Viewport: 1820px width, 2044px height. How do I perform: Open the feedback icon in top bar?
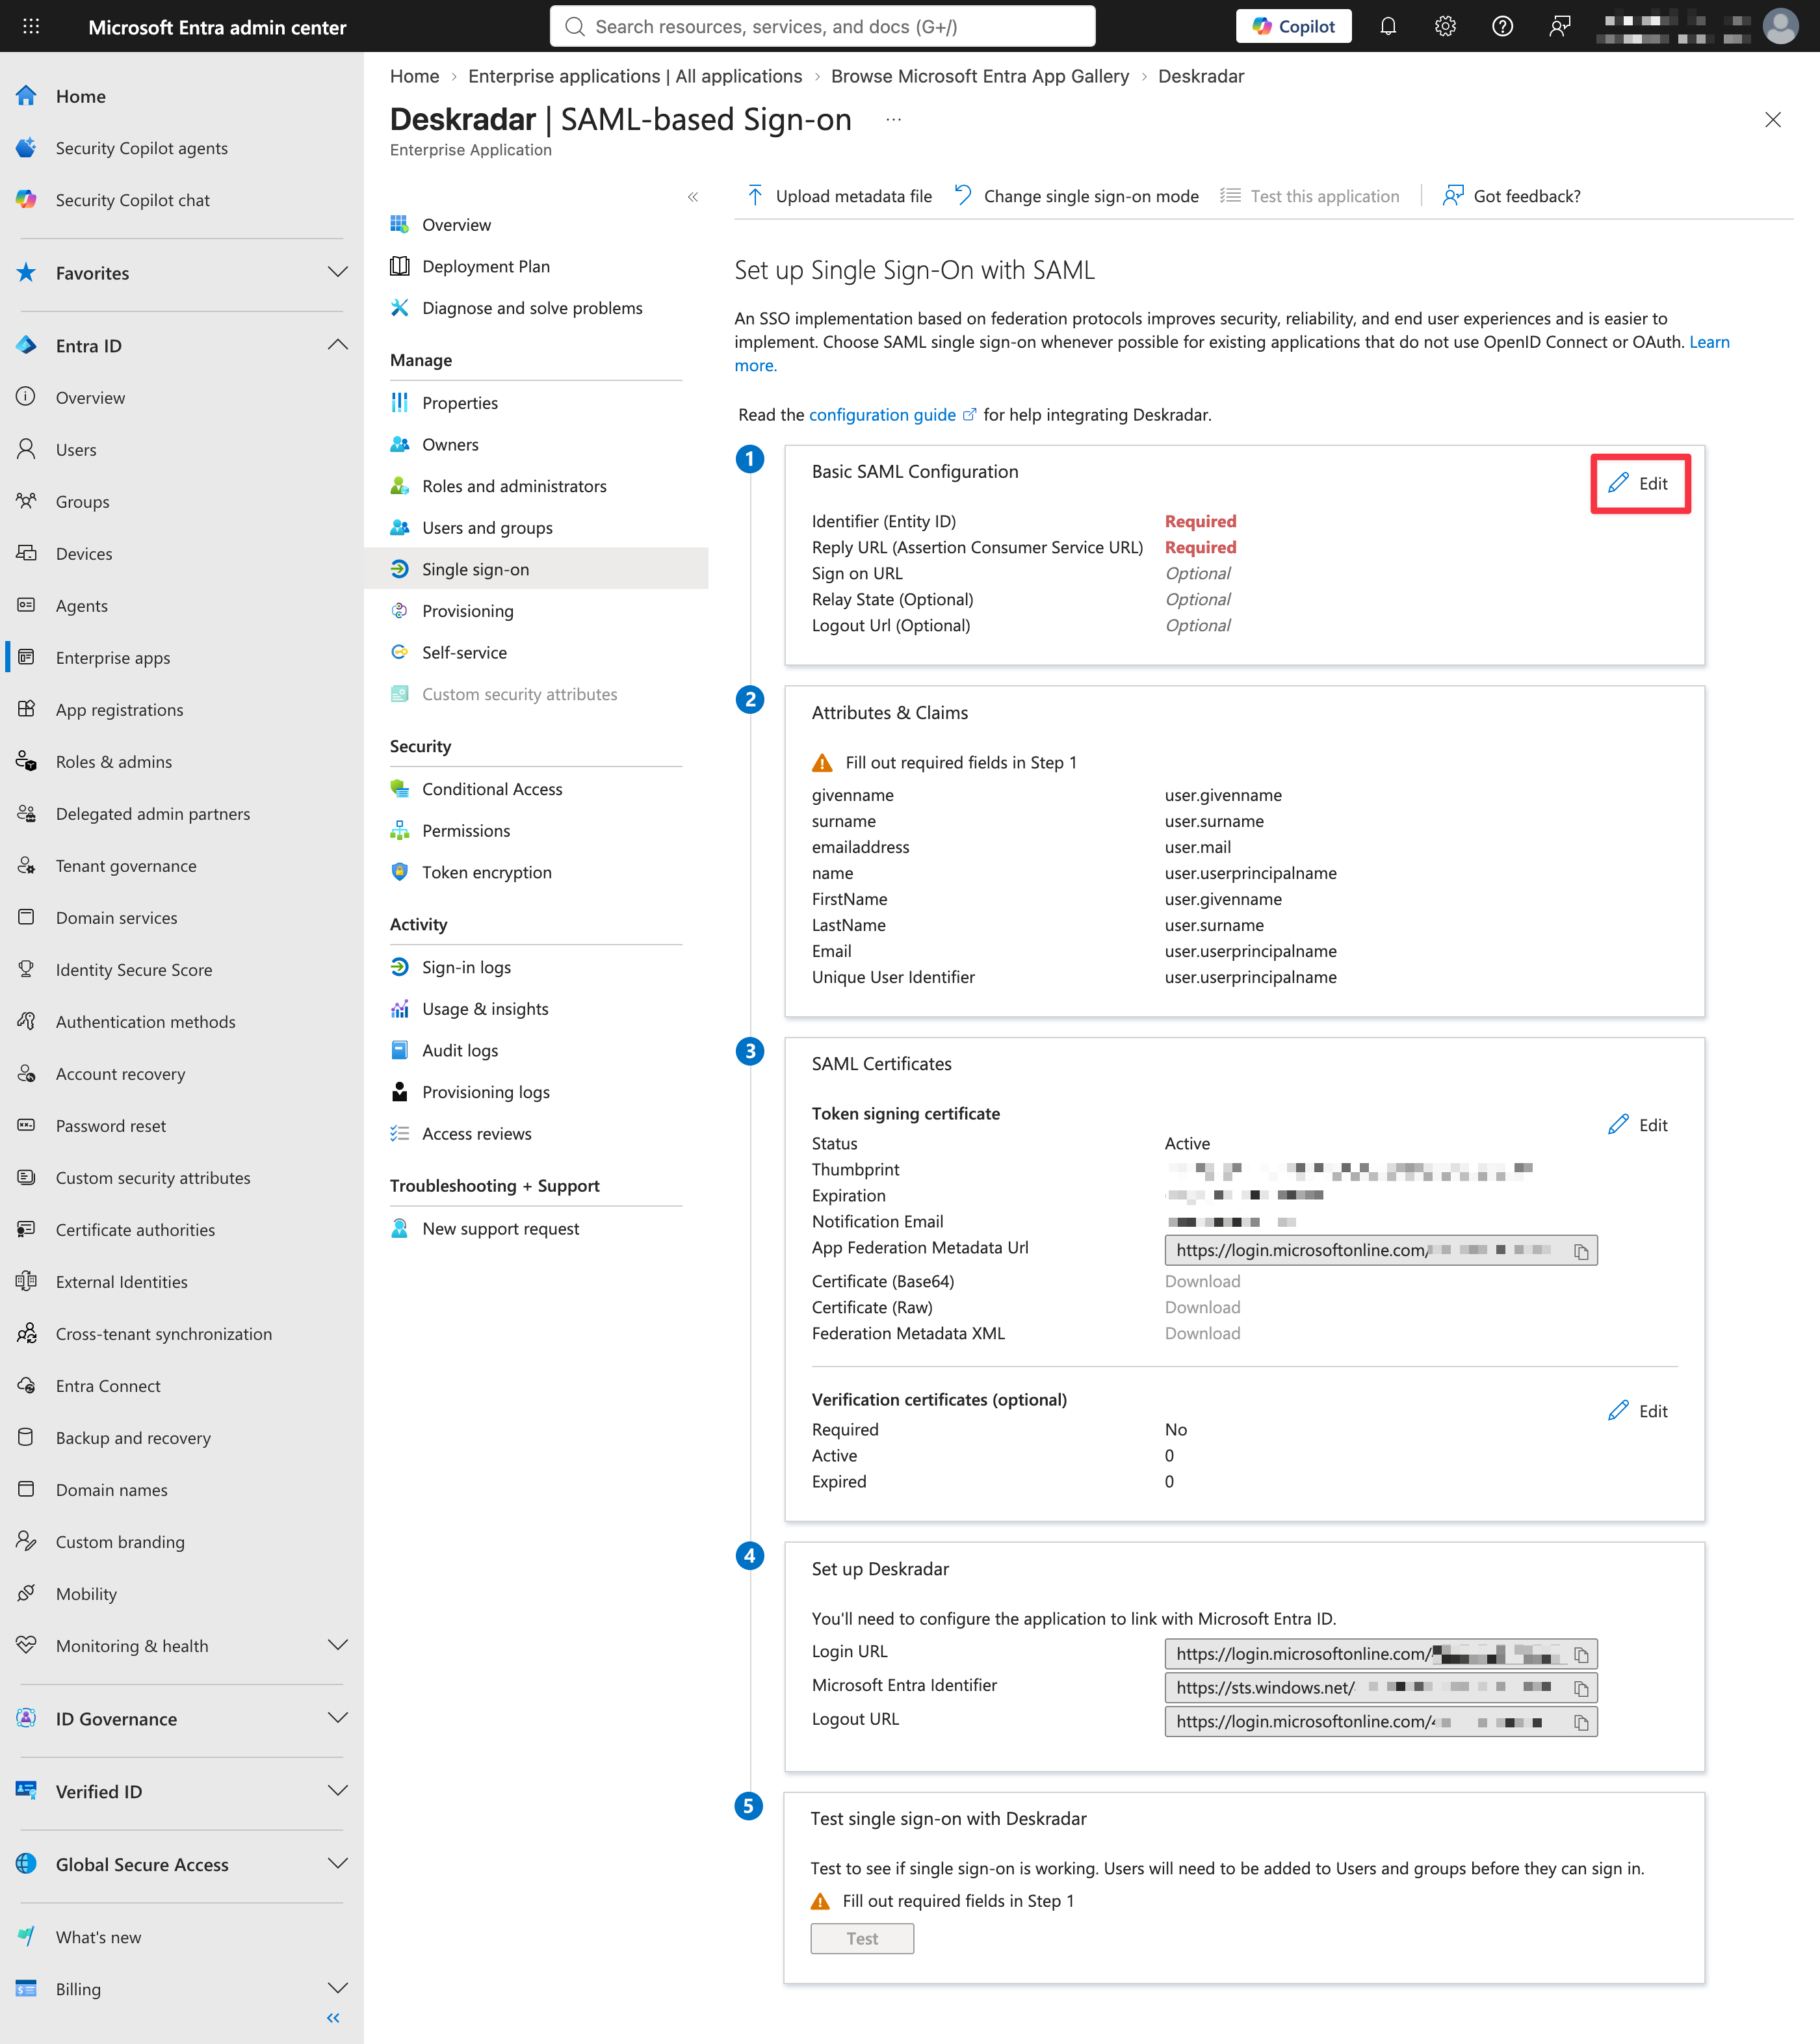pos(1559,27)
